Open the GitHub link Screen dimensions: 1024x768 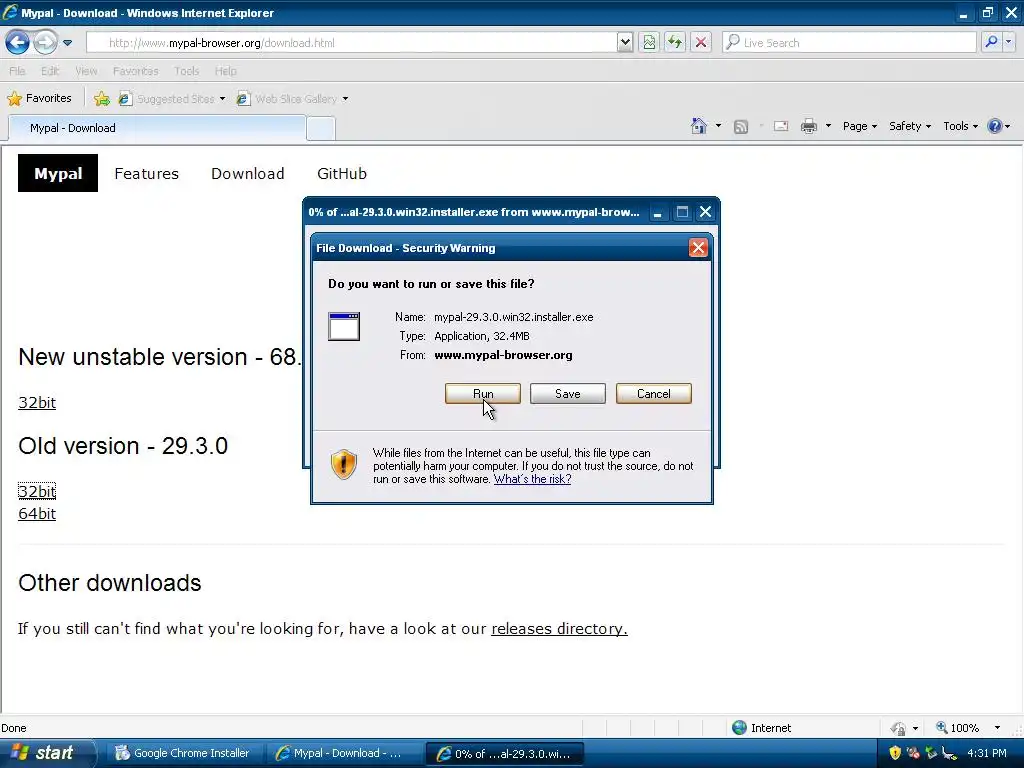(x=342, y=174)
